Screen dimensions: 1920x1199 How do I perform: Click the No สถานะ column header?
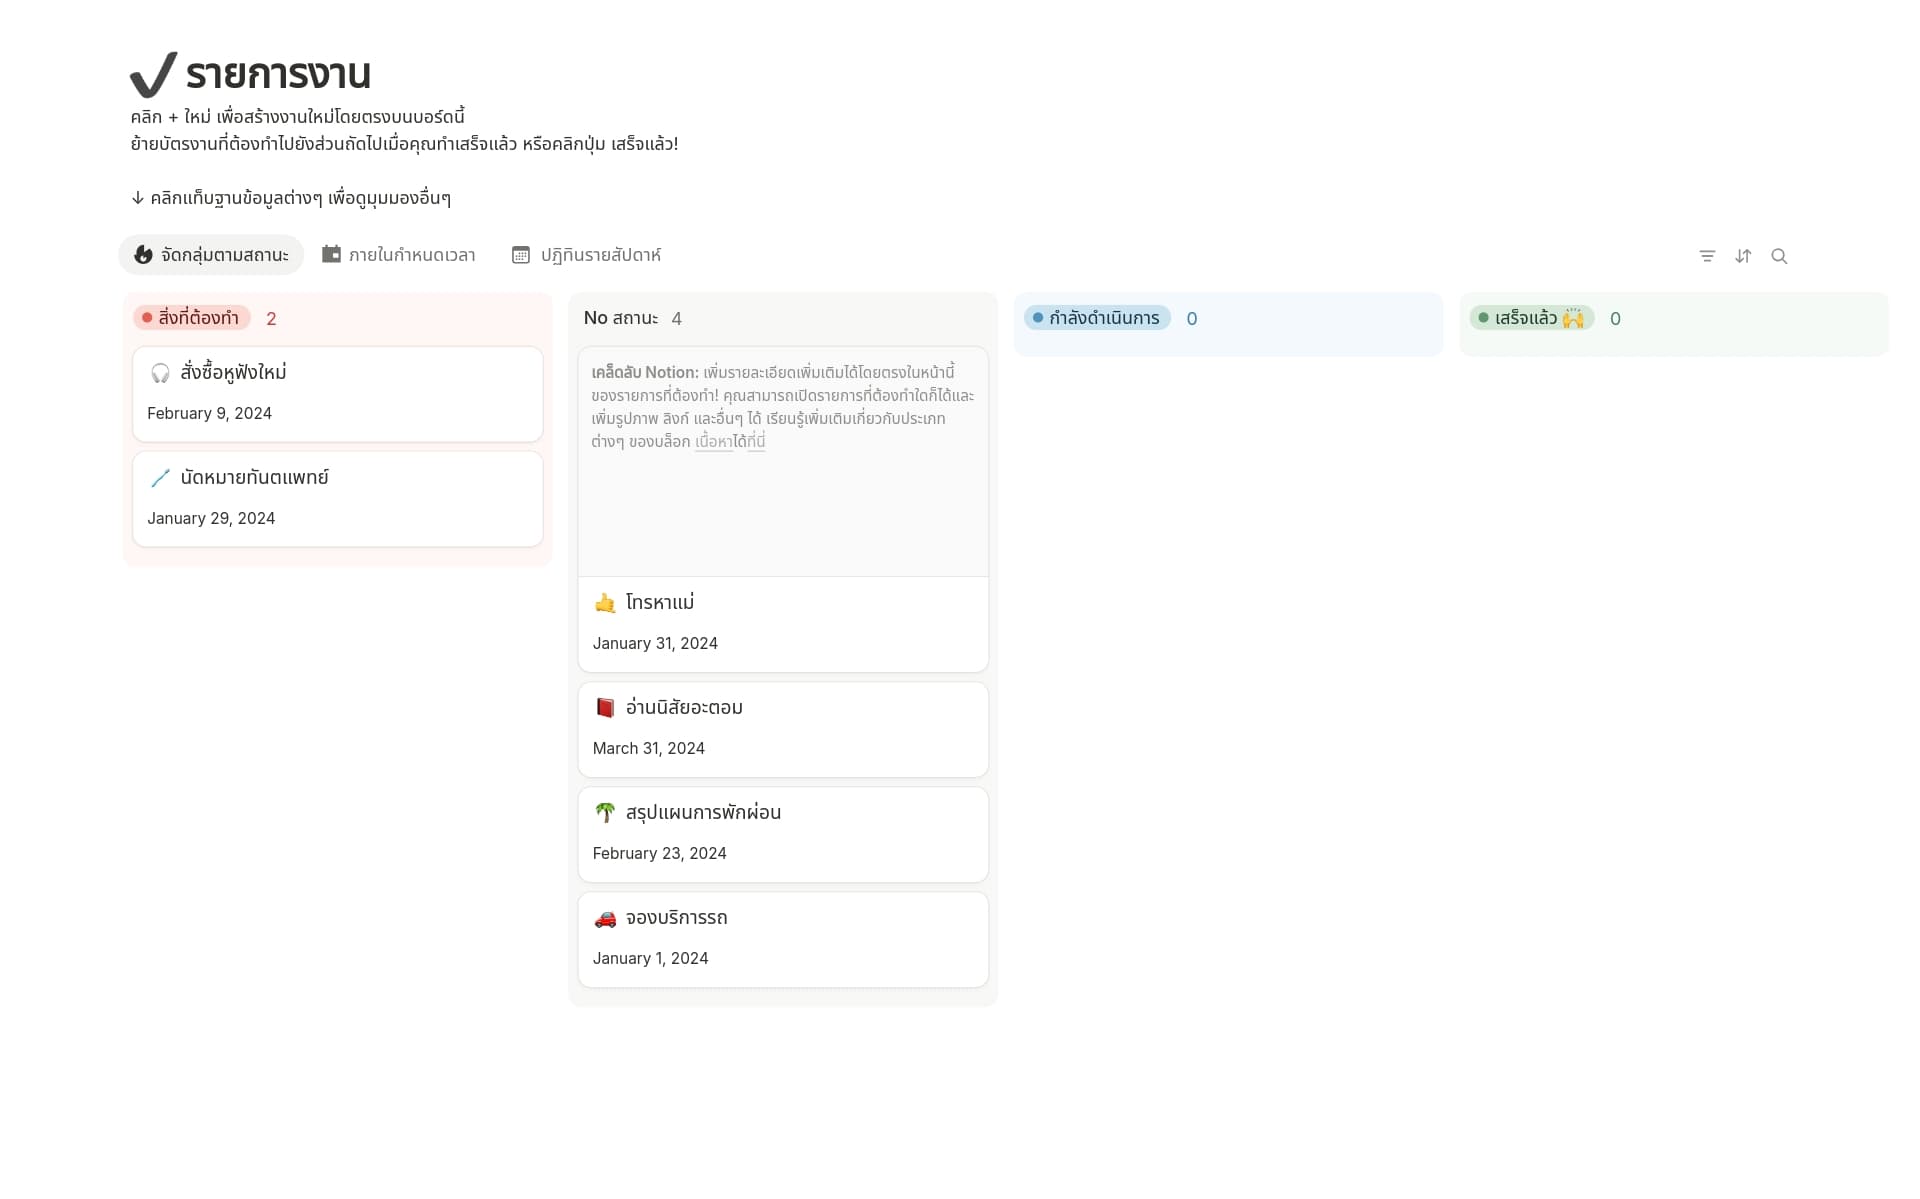(x=620, y=318)
